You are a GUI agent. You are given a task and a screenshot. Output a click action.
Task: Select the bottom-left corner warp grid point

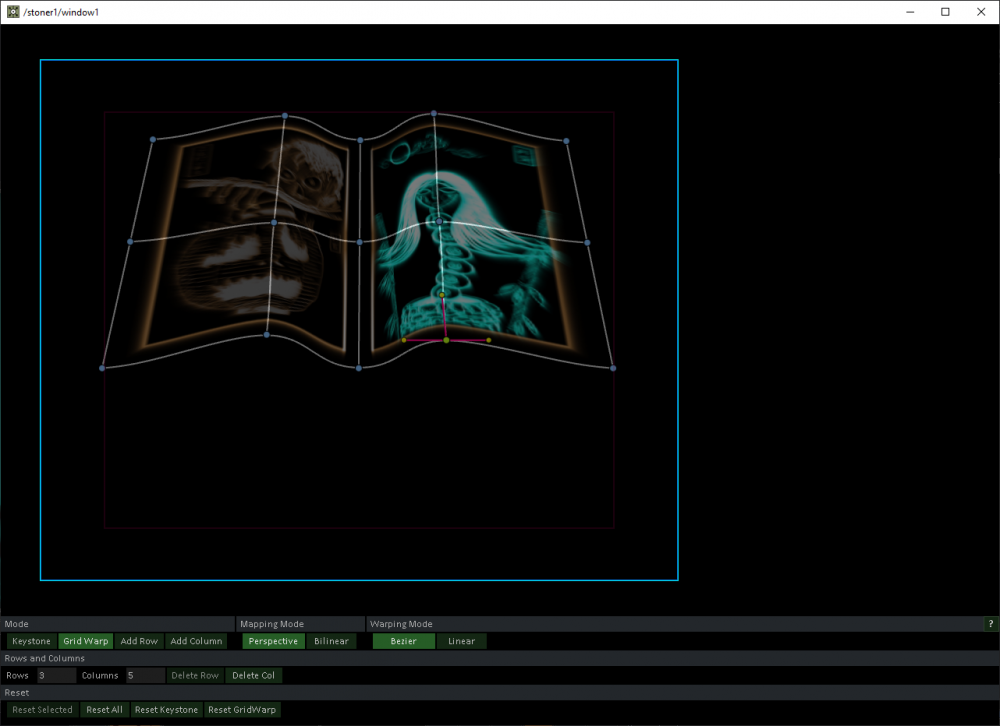click(x=102, y=368)
